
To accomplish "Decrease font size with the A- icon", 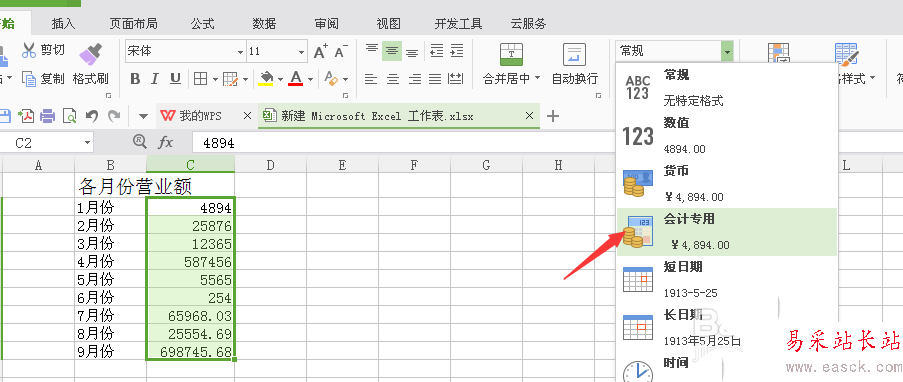I will coord(341,51).
